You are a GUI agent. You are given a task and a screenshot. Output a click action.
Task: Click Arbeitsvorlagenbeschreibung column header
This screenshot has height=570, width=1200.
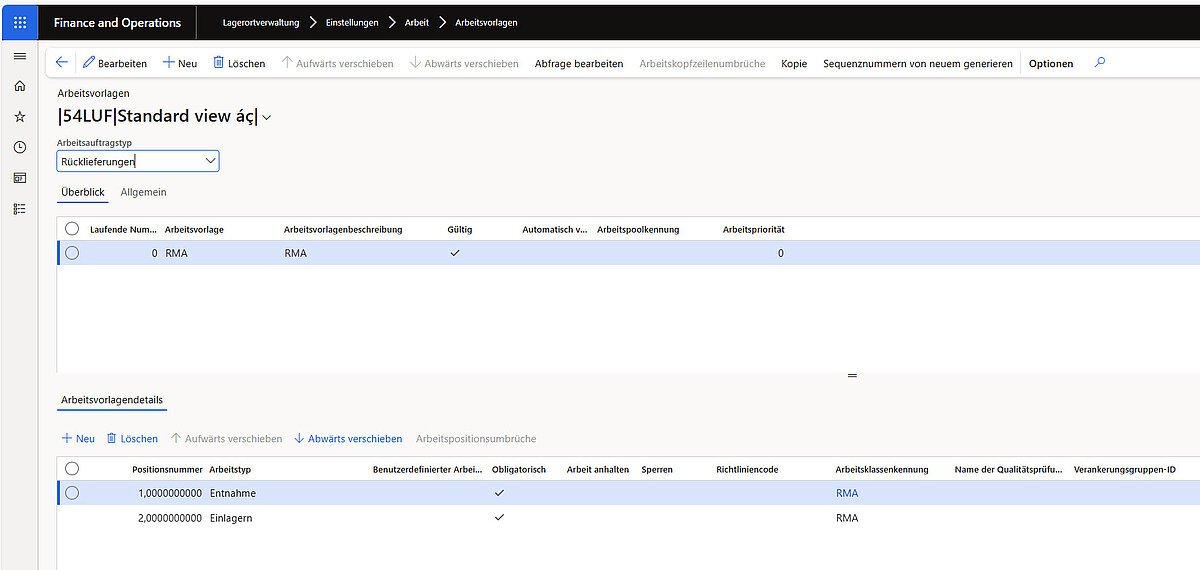click(343, 229)
